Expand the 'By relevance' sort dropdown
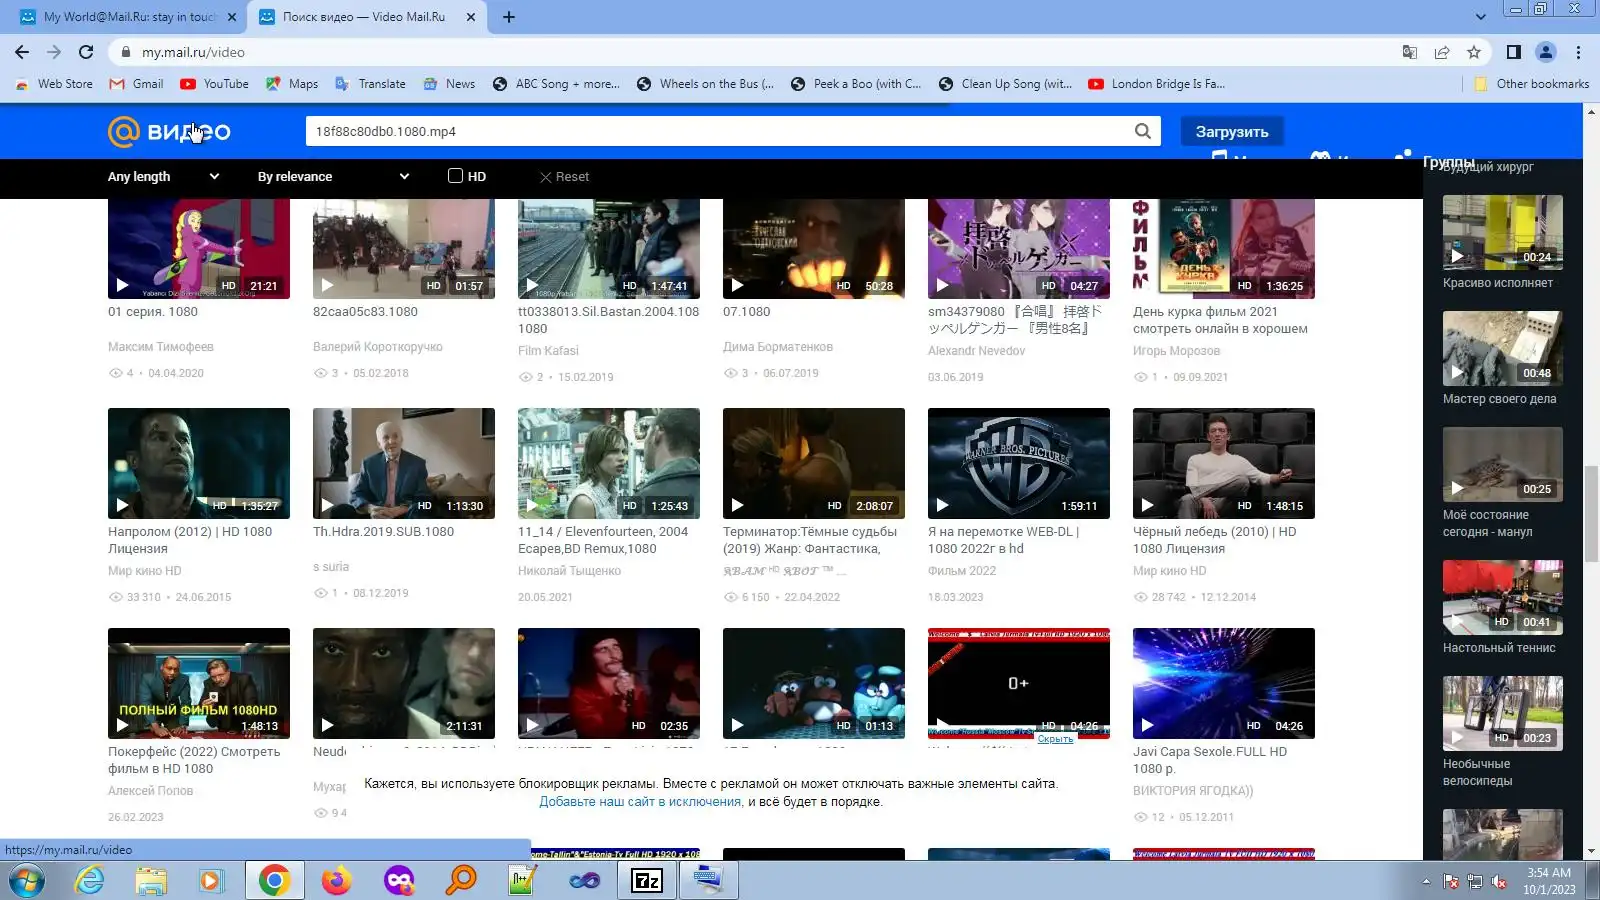1600x900 pixels. (333, 176)
